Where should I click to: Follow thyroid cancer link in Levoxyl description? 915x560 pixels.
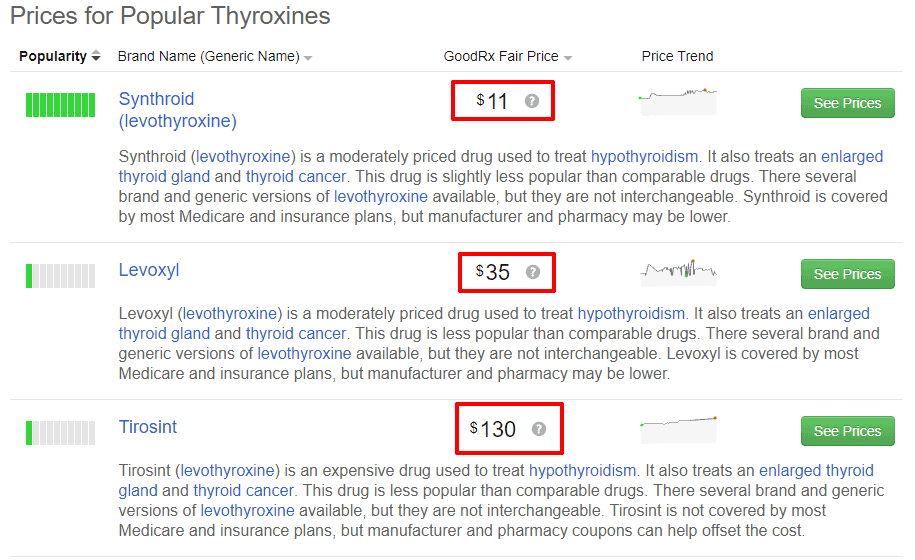(296, 334)
